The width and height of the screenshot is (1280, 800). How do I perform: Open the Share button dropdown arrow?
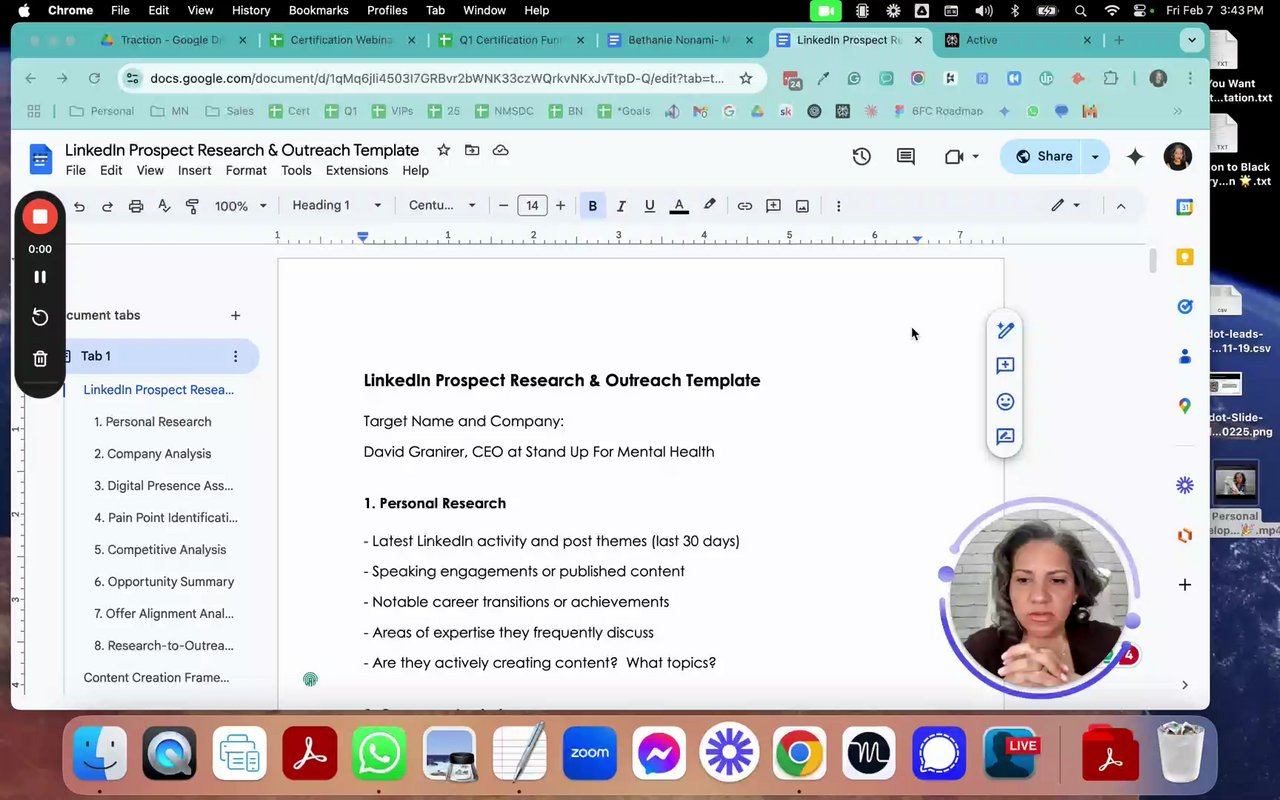(x=1095, y=156)
